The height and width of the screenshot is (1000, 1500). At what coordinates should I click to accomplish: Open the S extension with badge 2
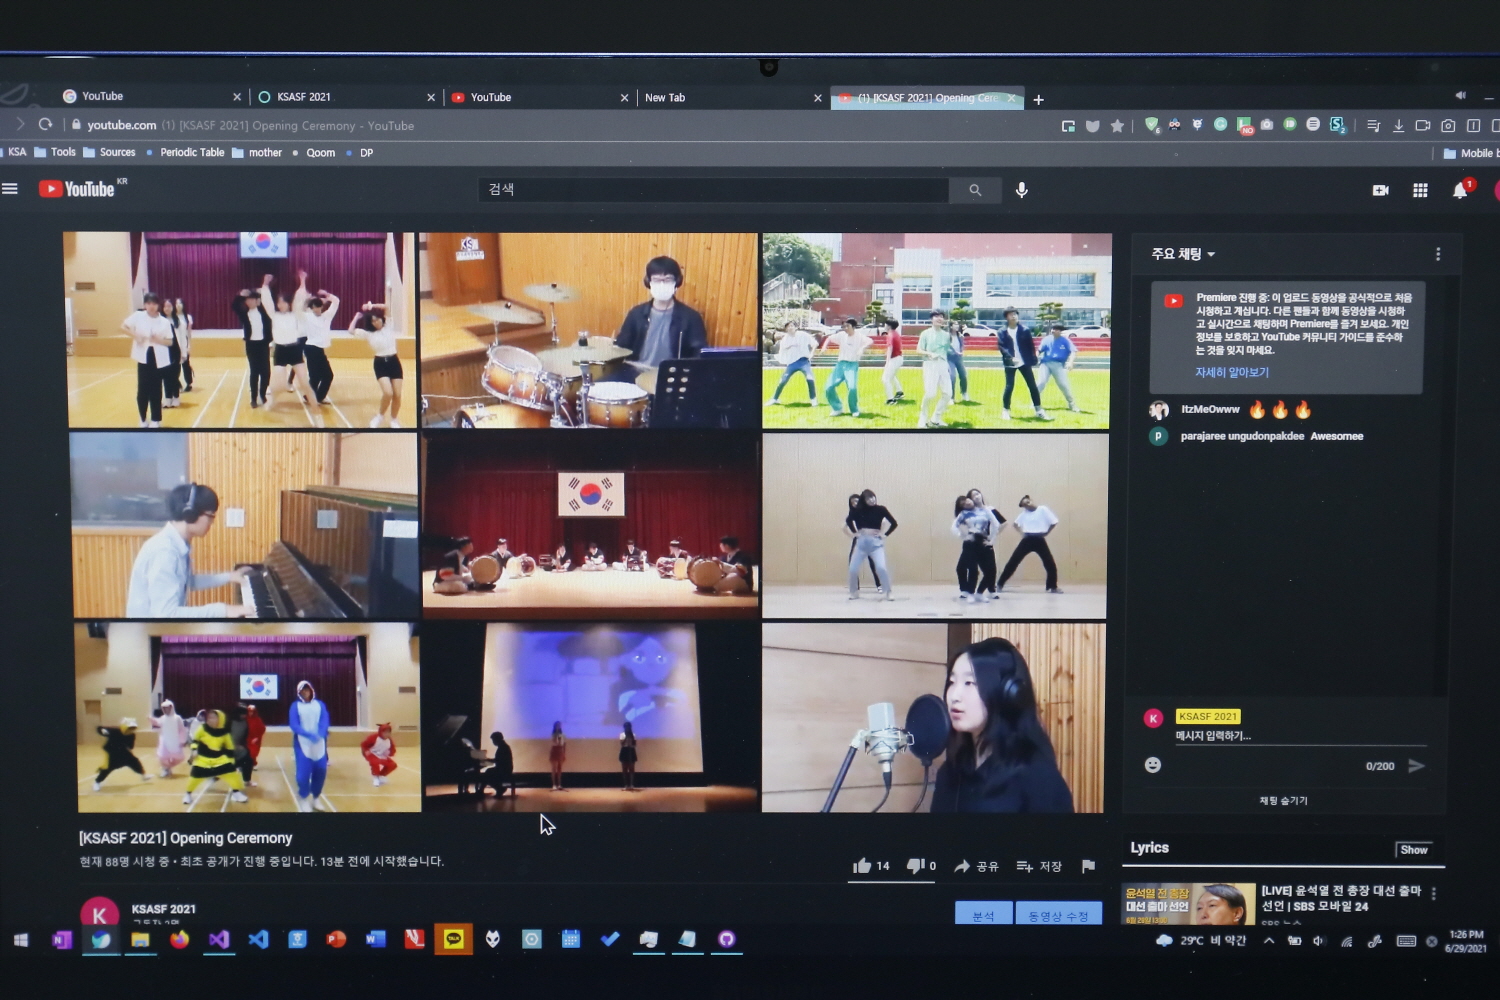click(x=1338, y=126)
